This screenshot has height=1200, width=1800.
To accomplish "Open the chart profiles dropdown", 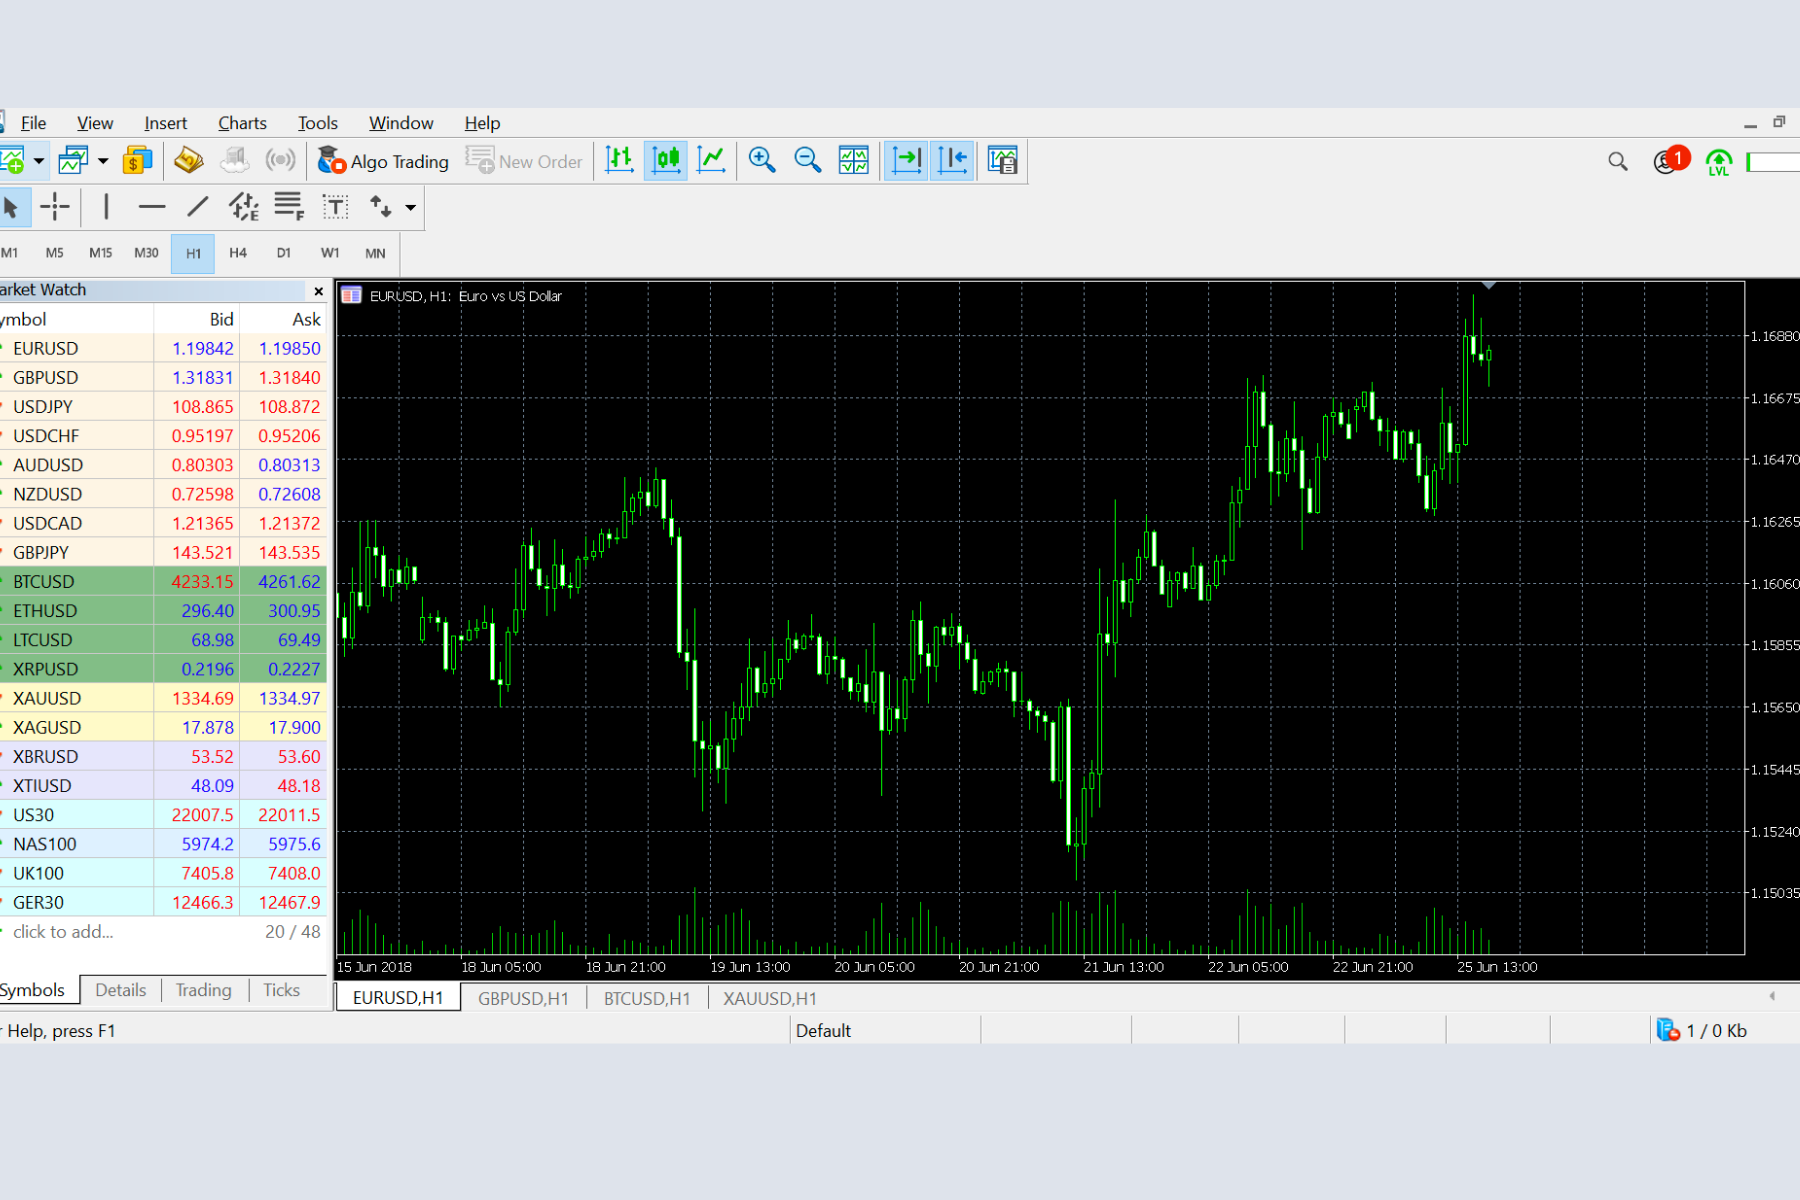I will (103, 160).
